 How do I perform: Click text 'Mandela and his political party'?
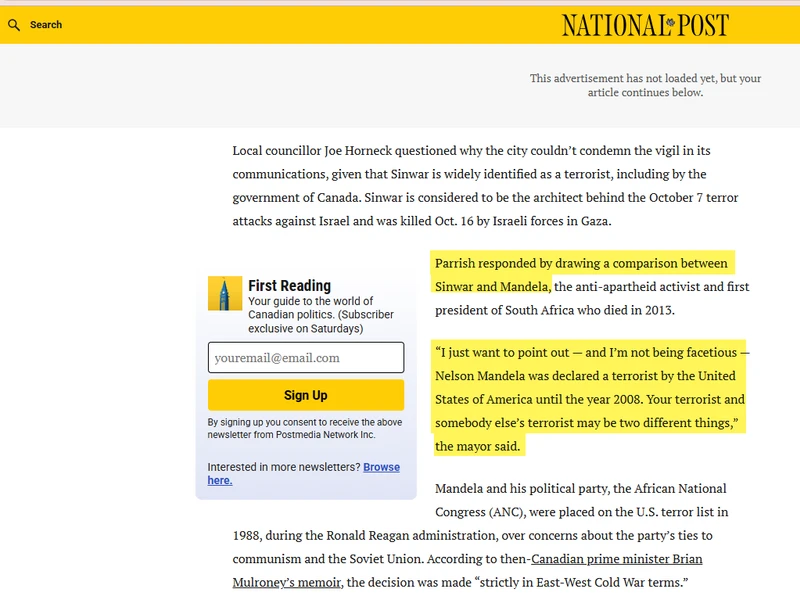tap(521, 489)
